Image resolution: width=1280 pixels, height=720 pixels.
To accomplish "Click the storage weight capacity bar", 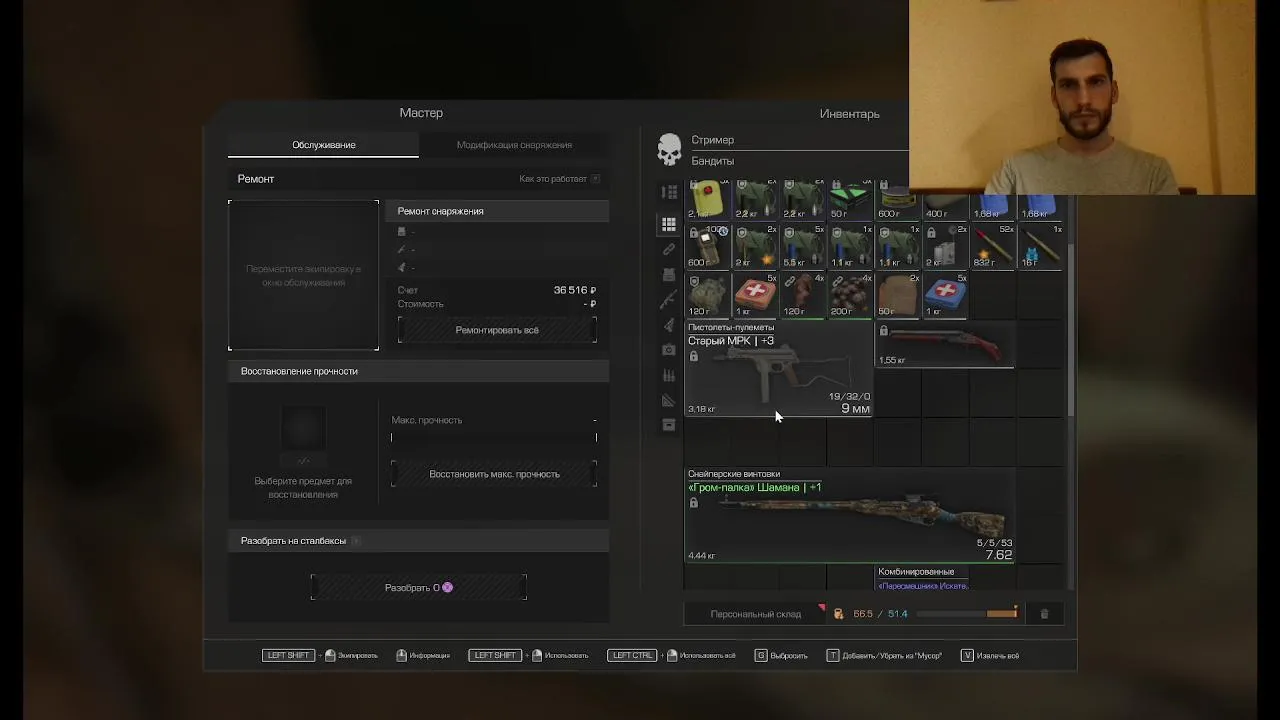I will point(967,614).
